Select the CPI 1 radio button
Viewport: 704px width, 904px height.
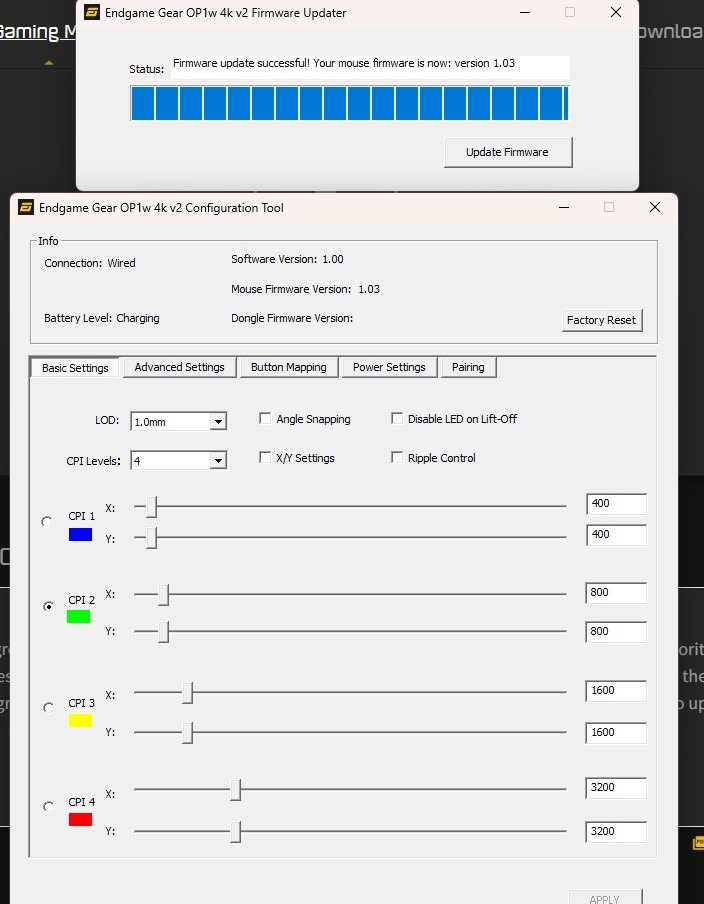pos(47,521)
